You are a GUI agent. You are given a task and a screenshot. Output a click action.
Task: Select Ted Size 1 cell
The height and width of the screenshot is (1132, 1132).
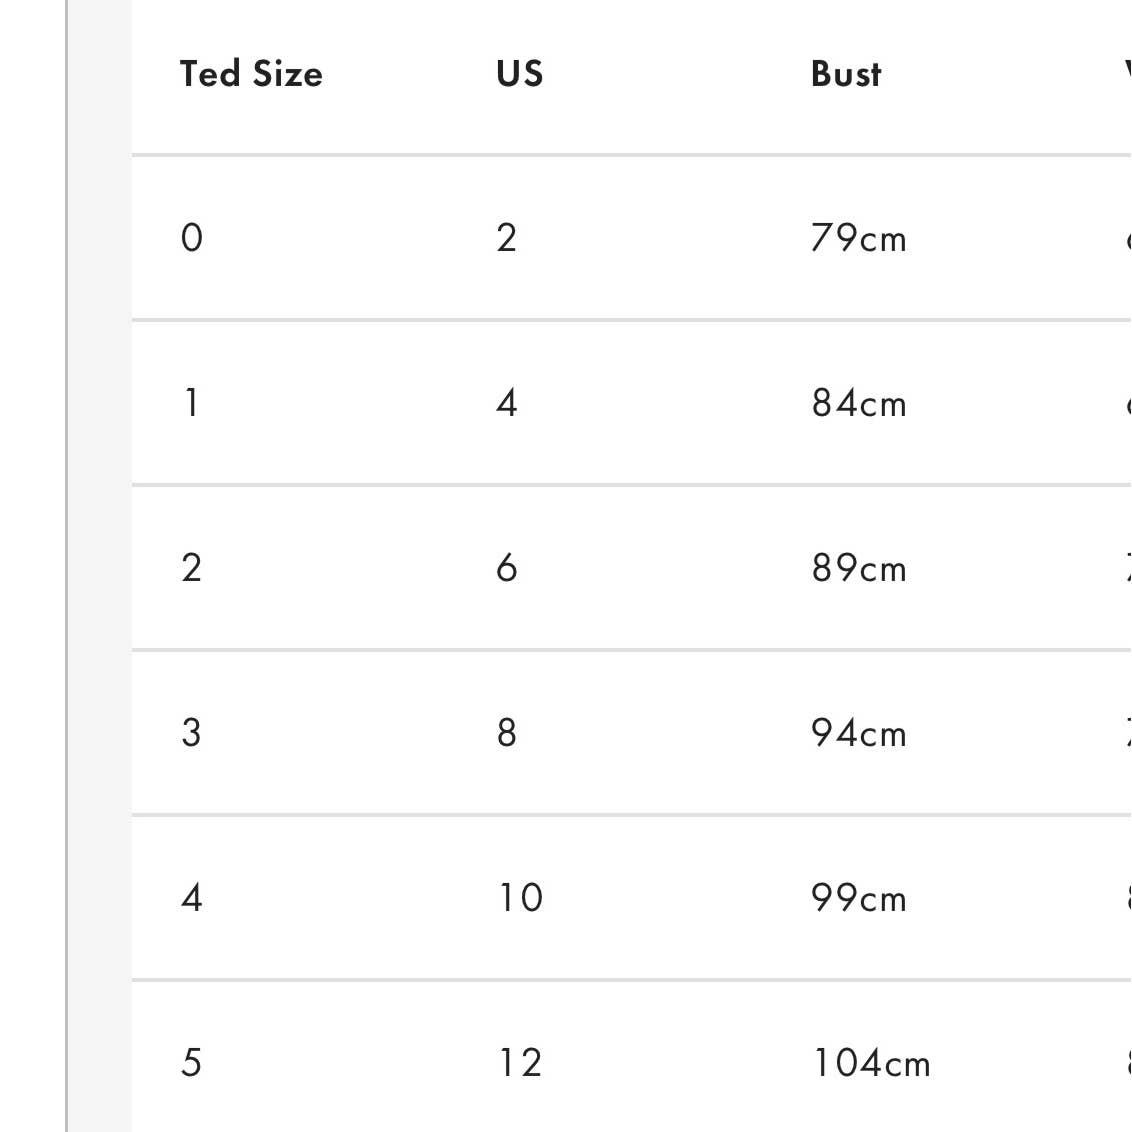191,403
